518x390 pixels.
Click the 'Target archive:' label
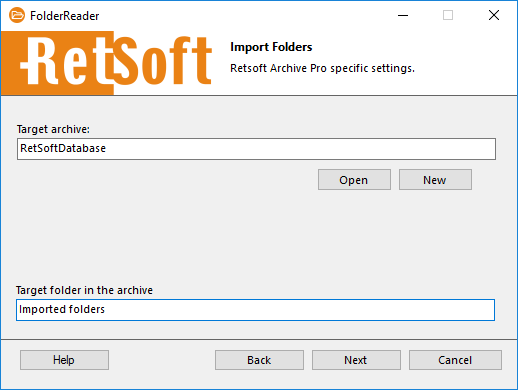pos(53,129)
